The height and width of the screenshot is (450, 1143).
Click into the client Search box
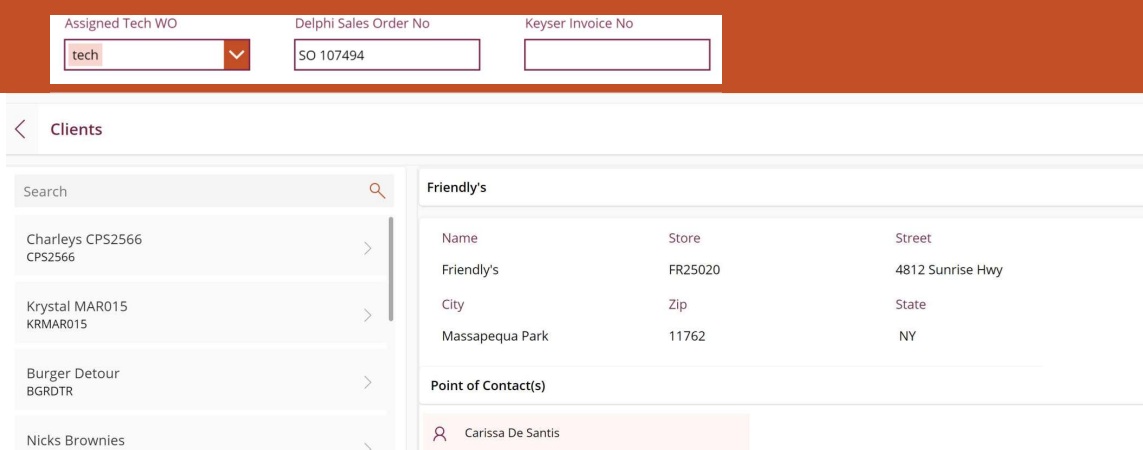point(190,191)
